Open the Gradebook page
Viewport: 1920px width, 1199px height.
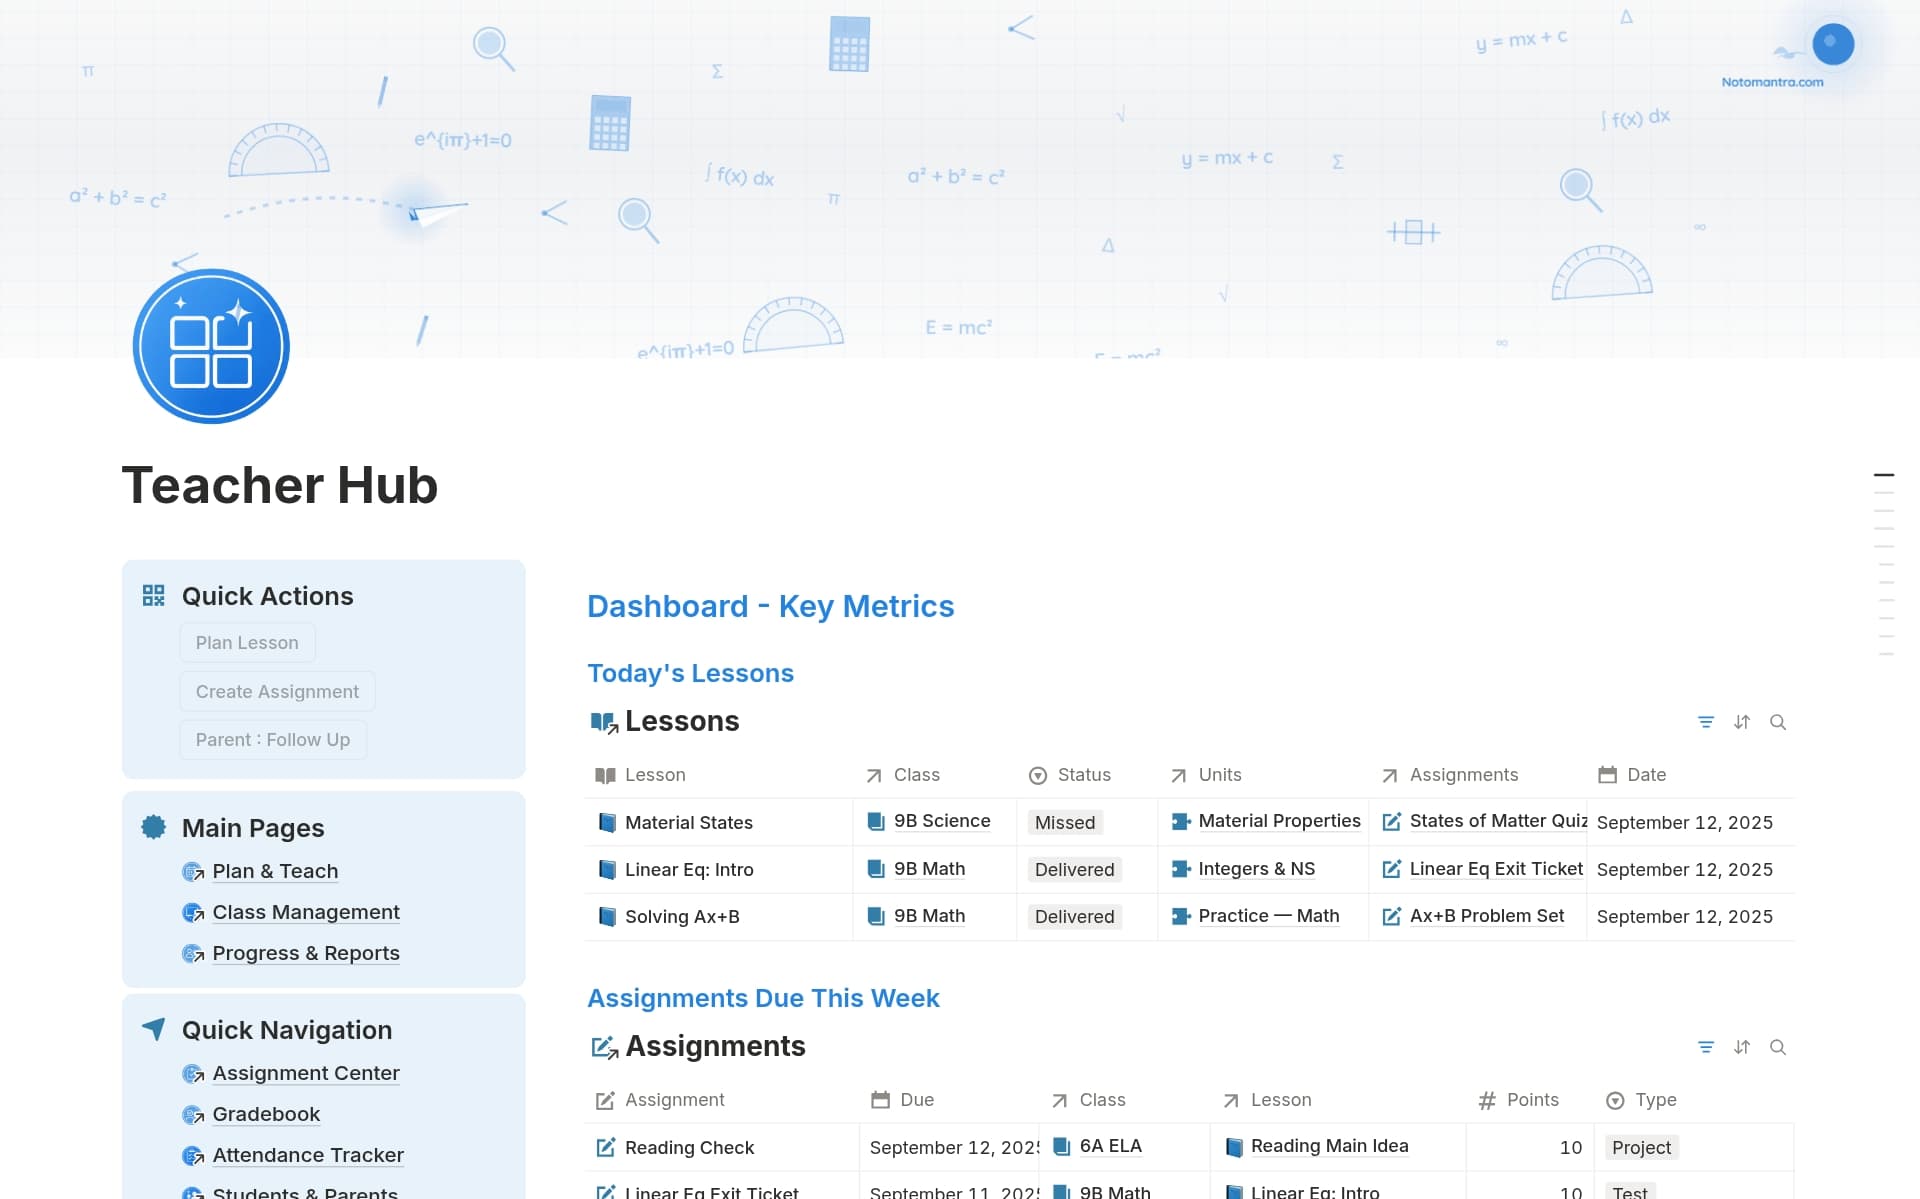[265, 1114]
